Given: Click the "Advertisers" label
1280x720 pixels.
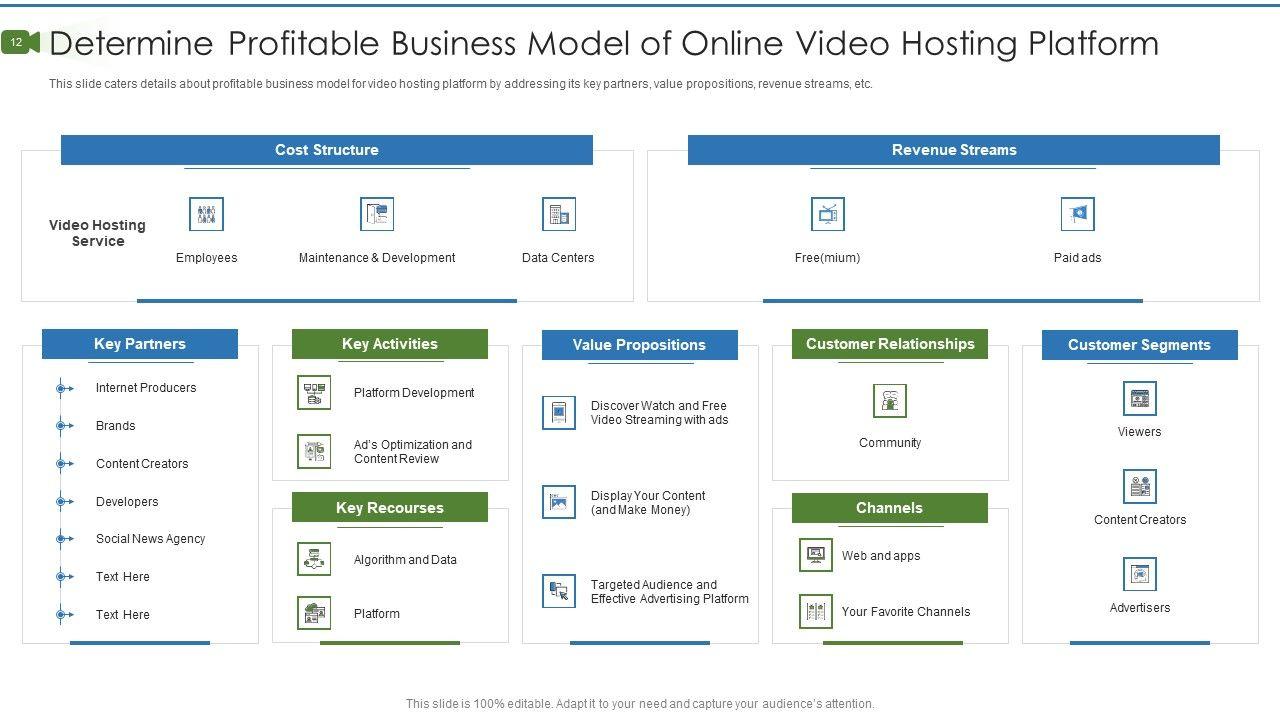Looking at the screenshot, I should tap(1140, 608).
